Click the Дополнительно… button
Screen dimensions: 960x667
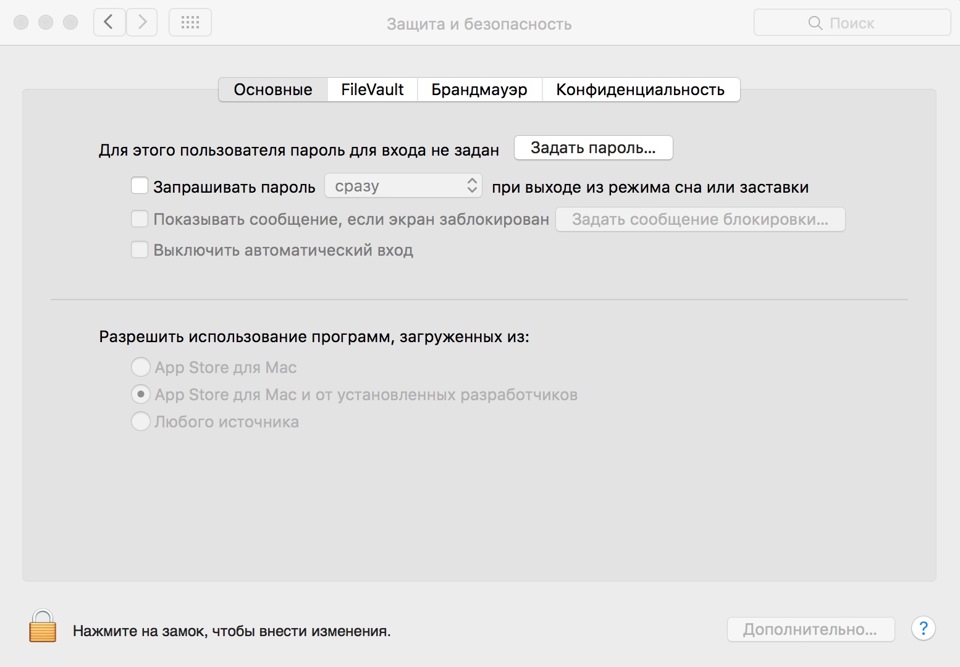811,629
